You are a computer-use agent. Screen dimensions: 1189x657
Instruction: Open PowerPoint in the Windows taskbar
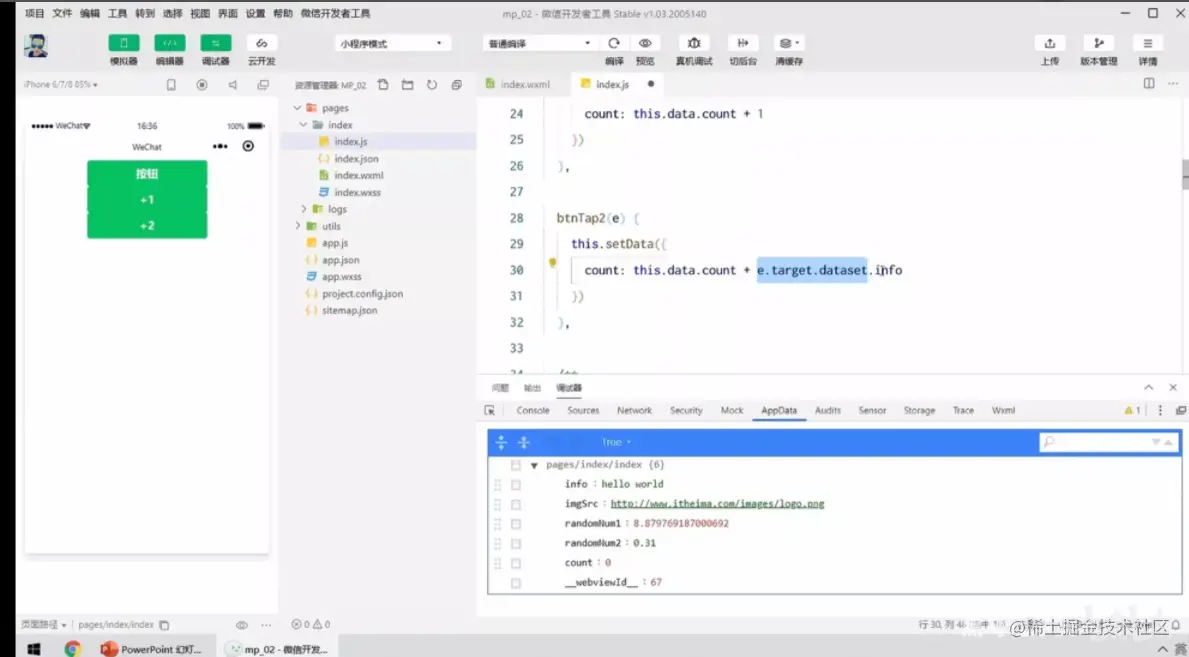point(152,649)
